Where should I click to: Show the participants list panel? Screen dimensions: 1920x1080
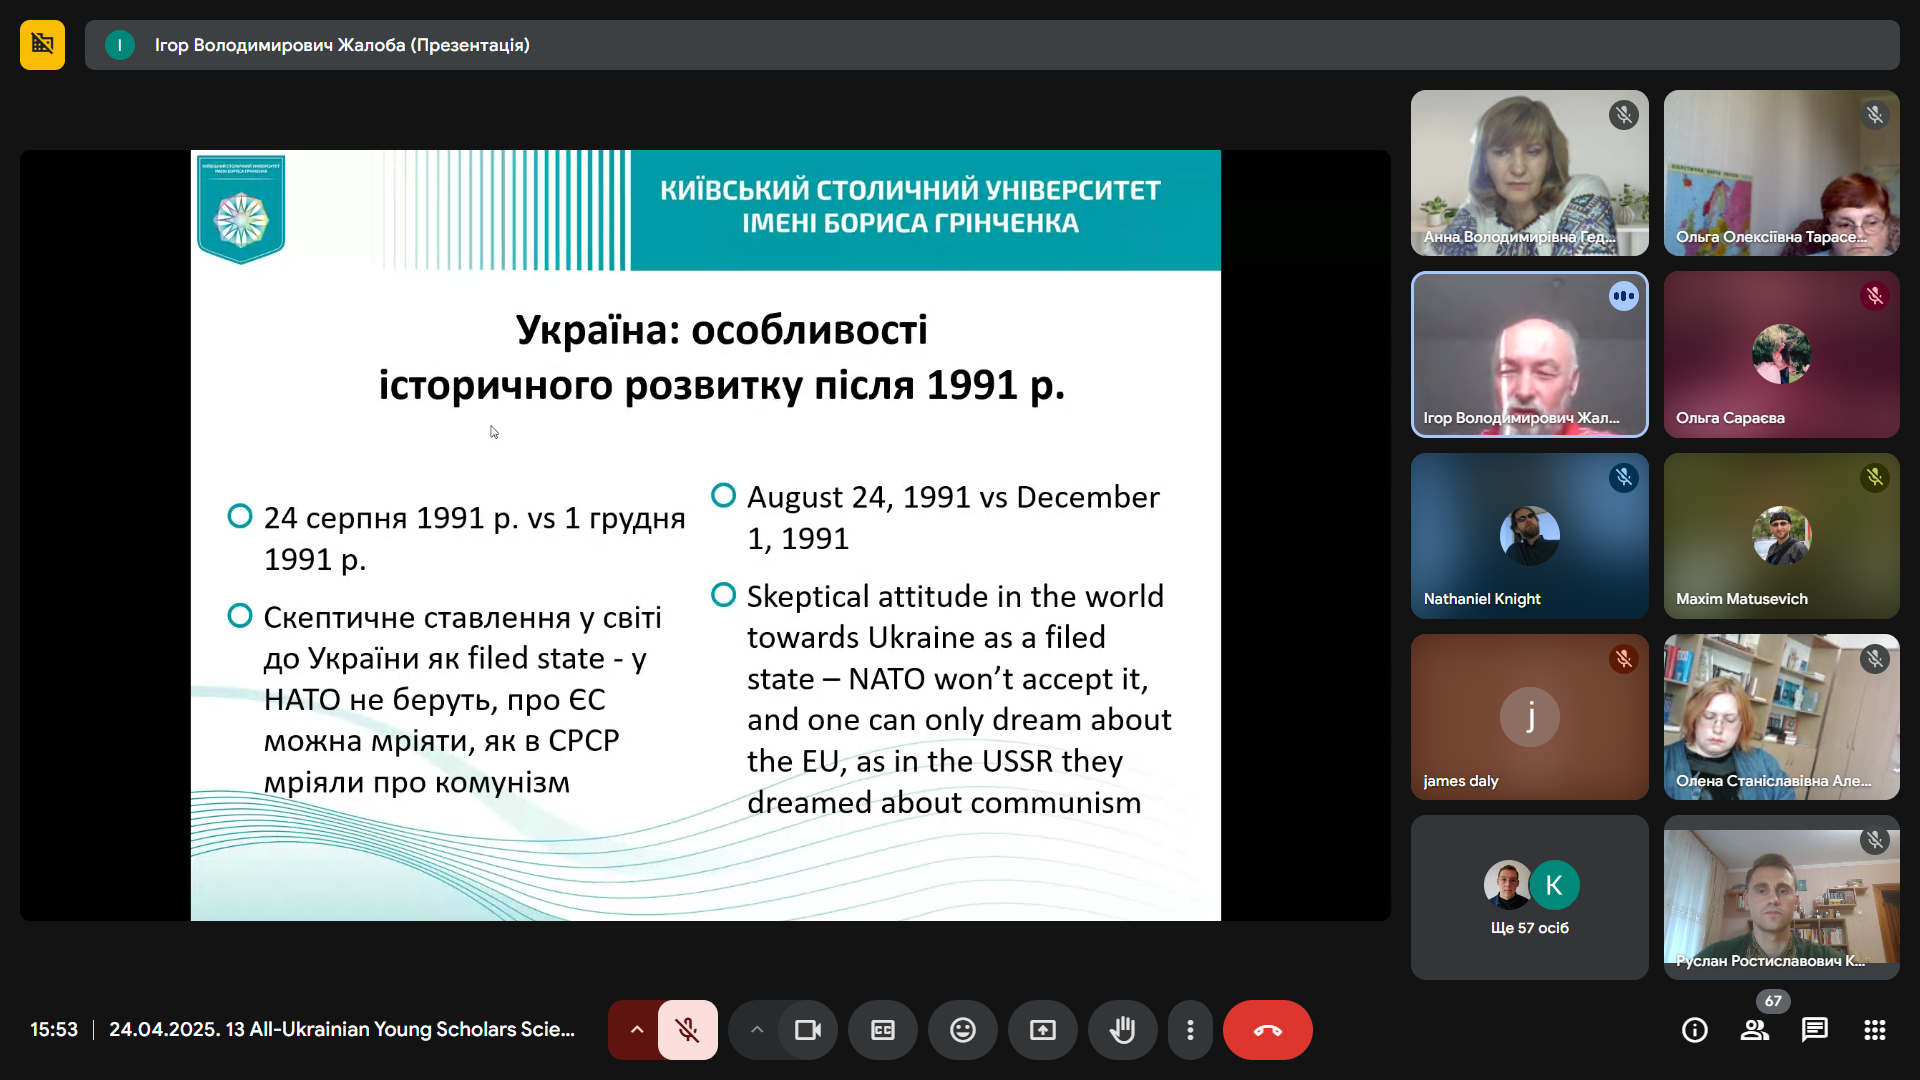point(1754,1030)
